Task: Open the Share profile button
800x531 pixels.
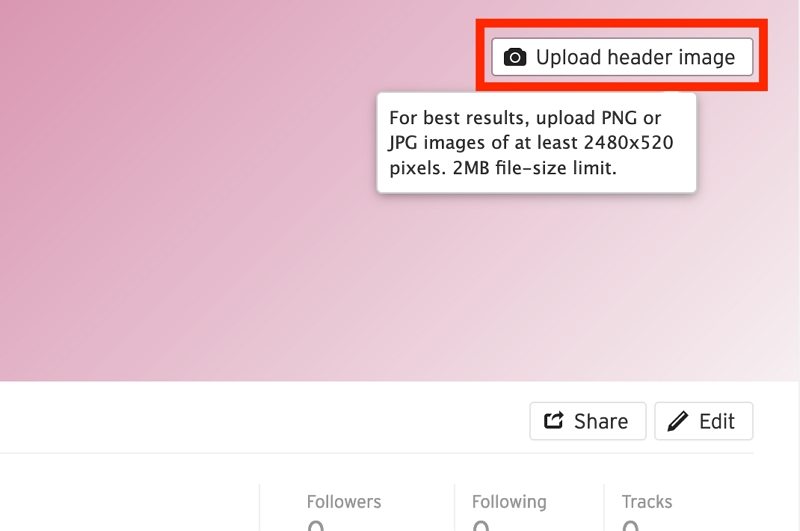Action: (588, 421)
